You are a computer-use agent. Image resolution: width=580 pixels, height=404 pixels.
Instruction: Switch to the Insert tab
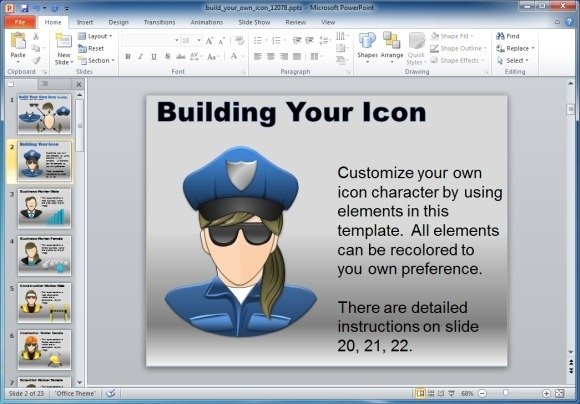[85, 22]
